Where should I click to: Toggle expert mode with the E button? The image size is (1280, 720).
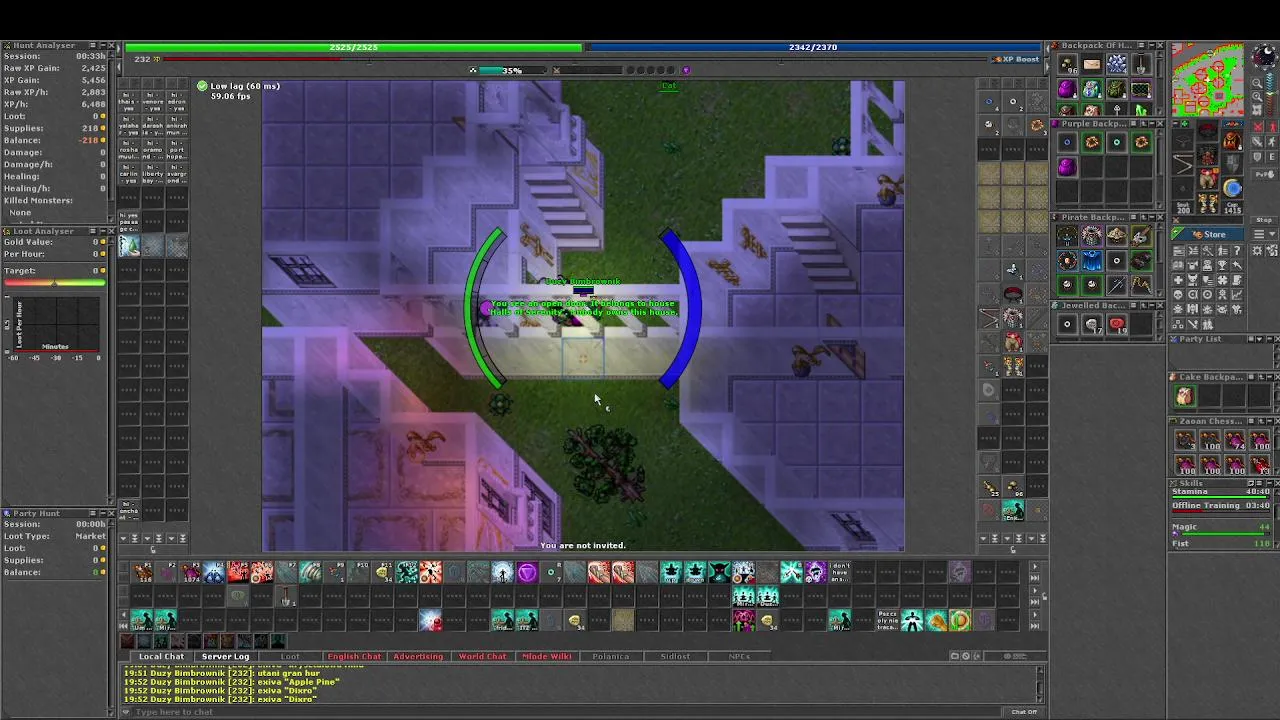[1273, 156]
